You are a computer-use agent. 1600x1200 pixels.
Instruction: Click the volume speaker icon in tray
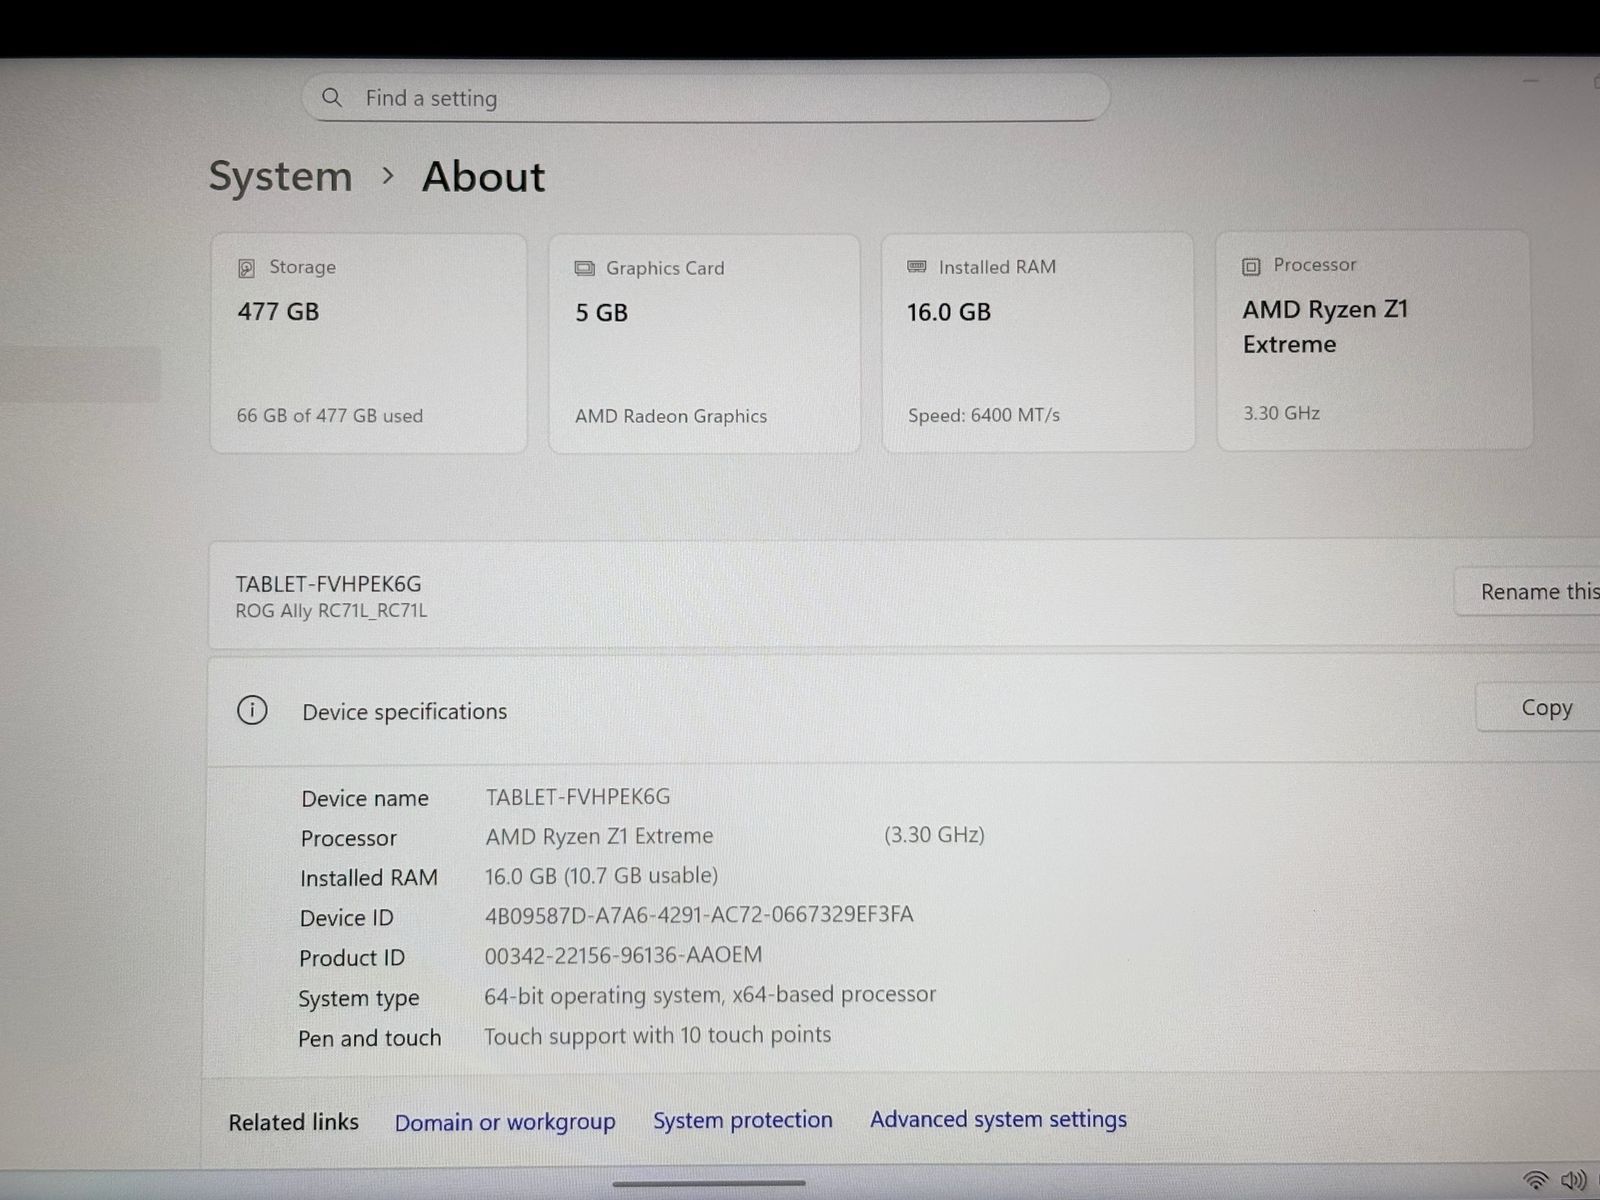[x=1573, y=1181]
